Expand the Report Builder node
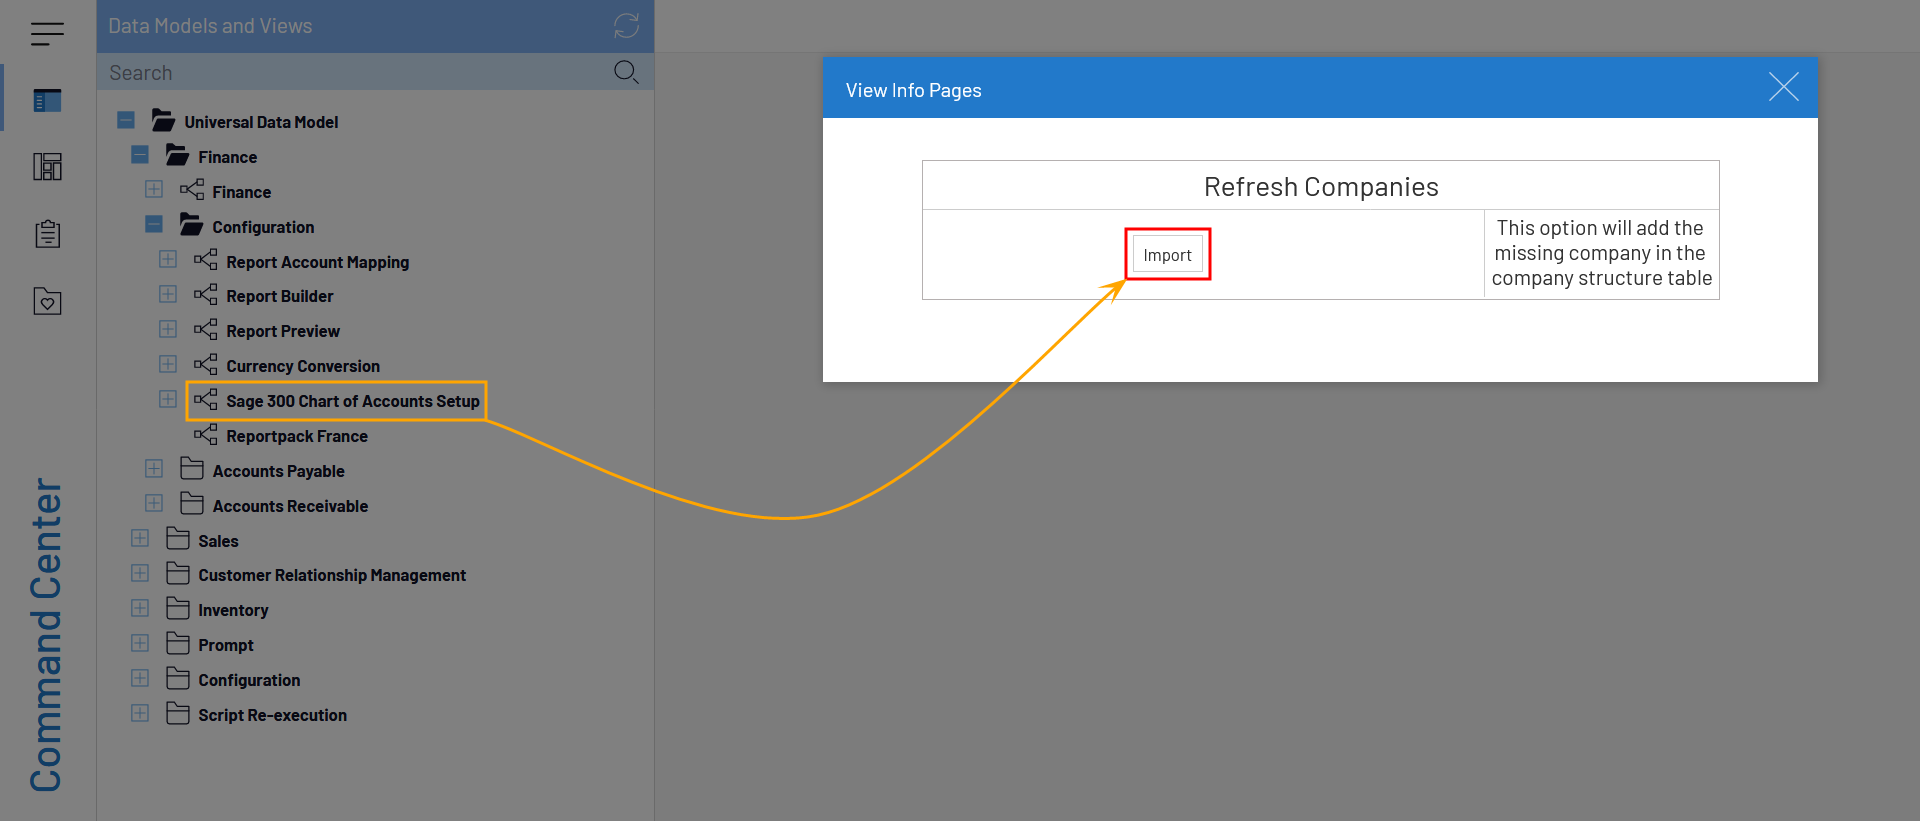 coord(168,295)
